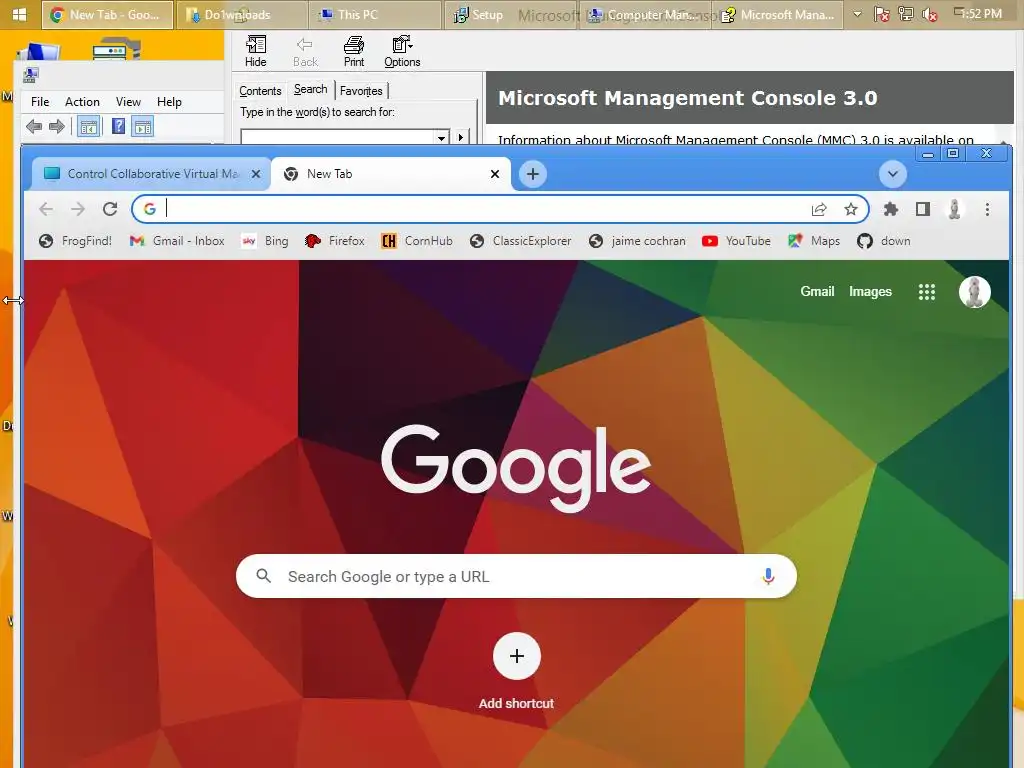This screenshot has height=768, width=1024.
Task: Go forward in Chrome navigation
Action: click(x=78, y=209)
